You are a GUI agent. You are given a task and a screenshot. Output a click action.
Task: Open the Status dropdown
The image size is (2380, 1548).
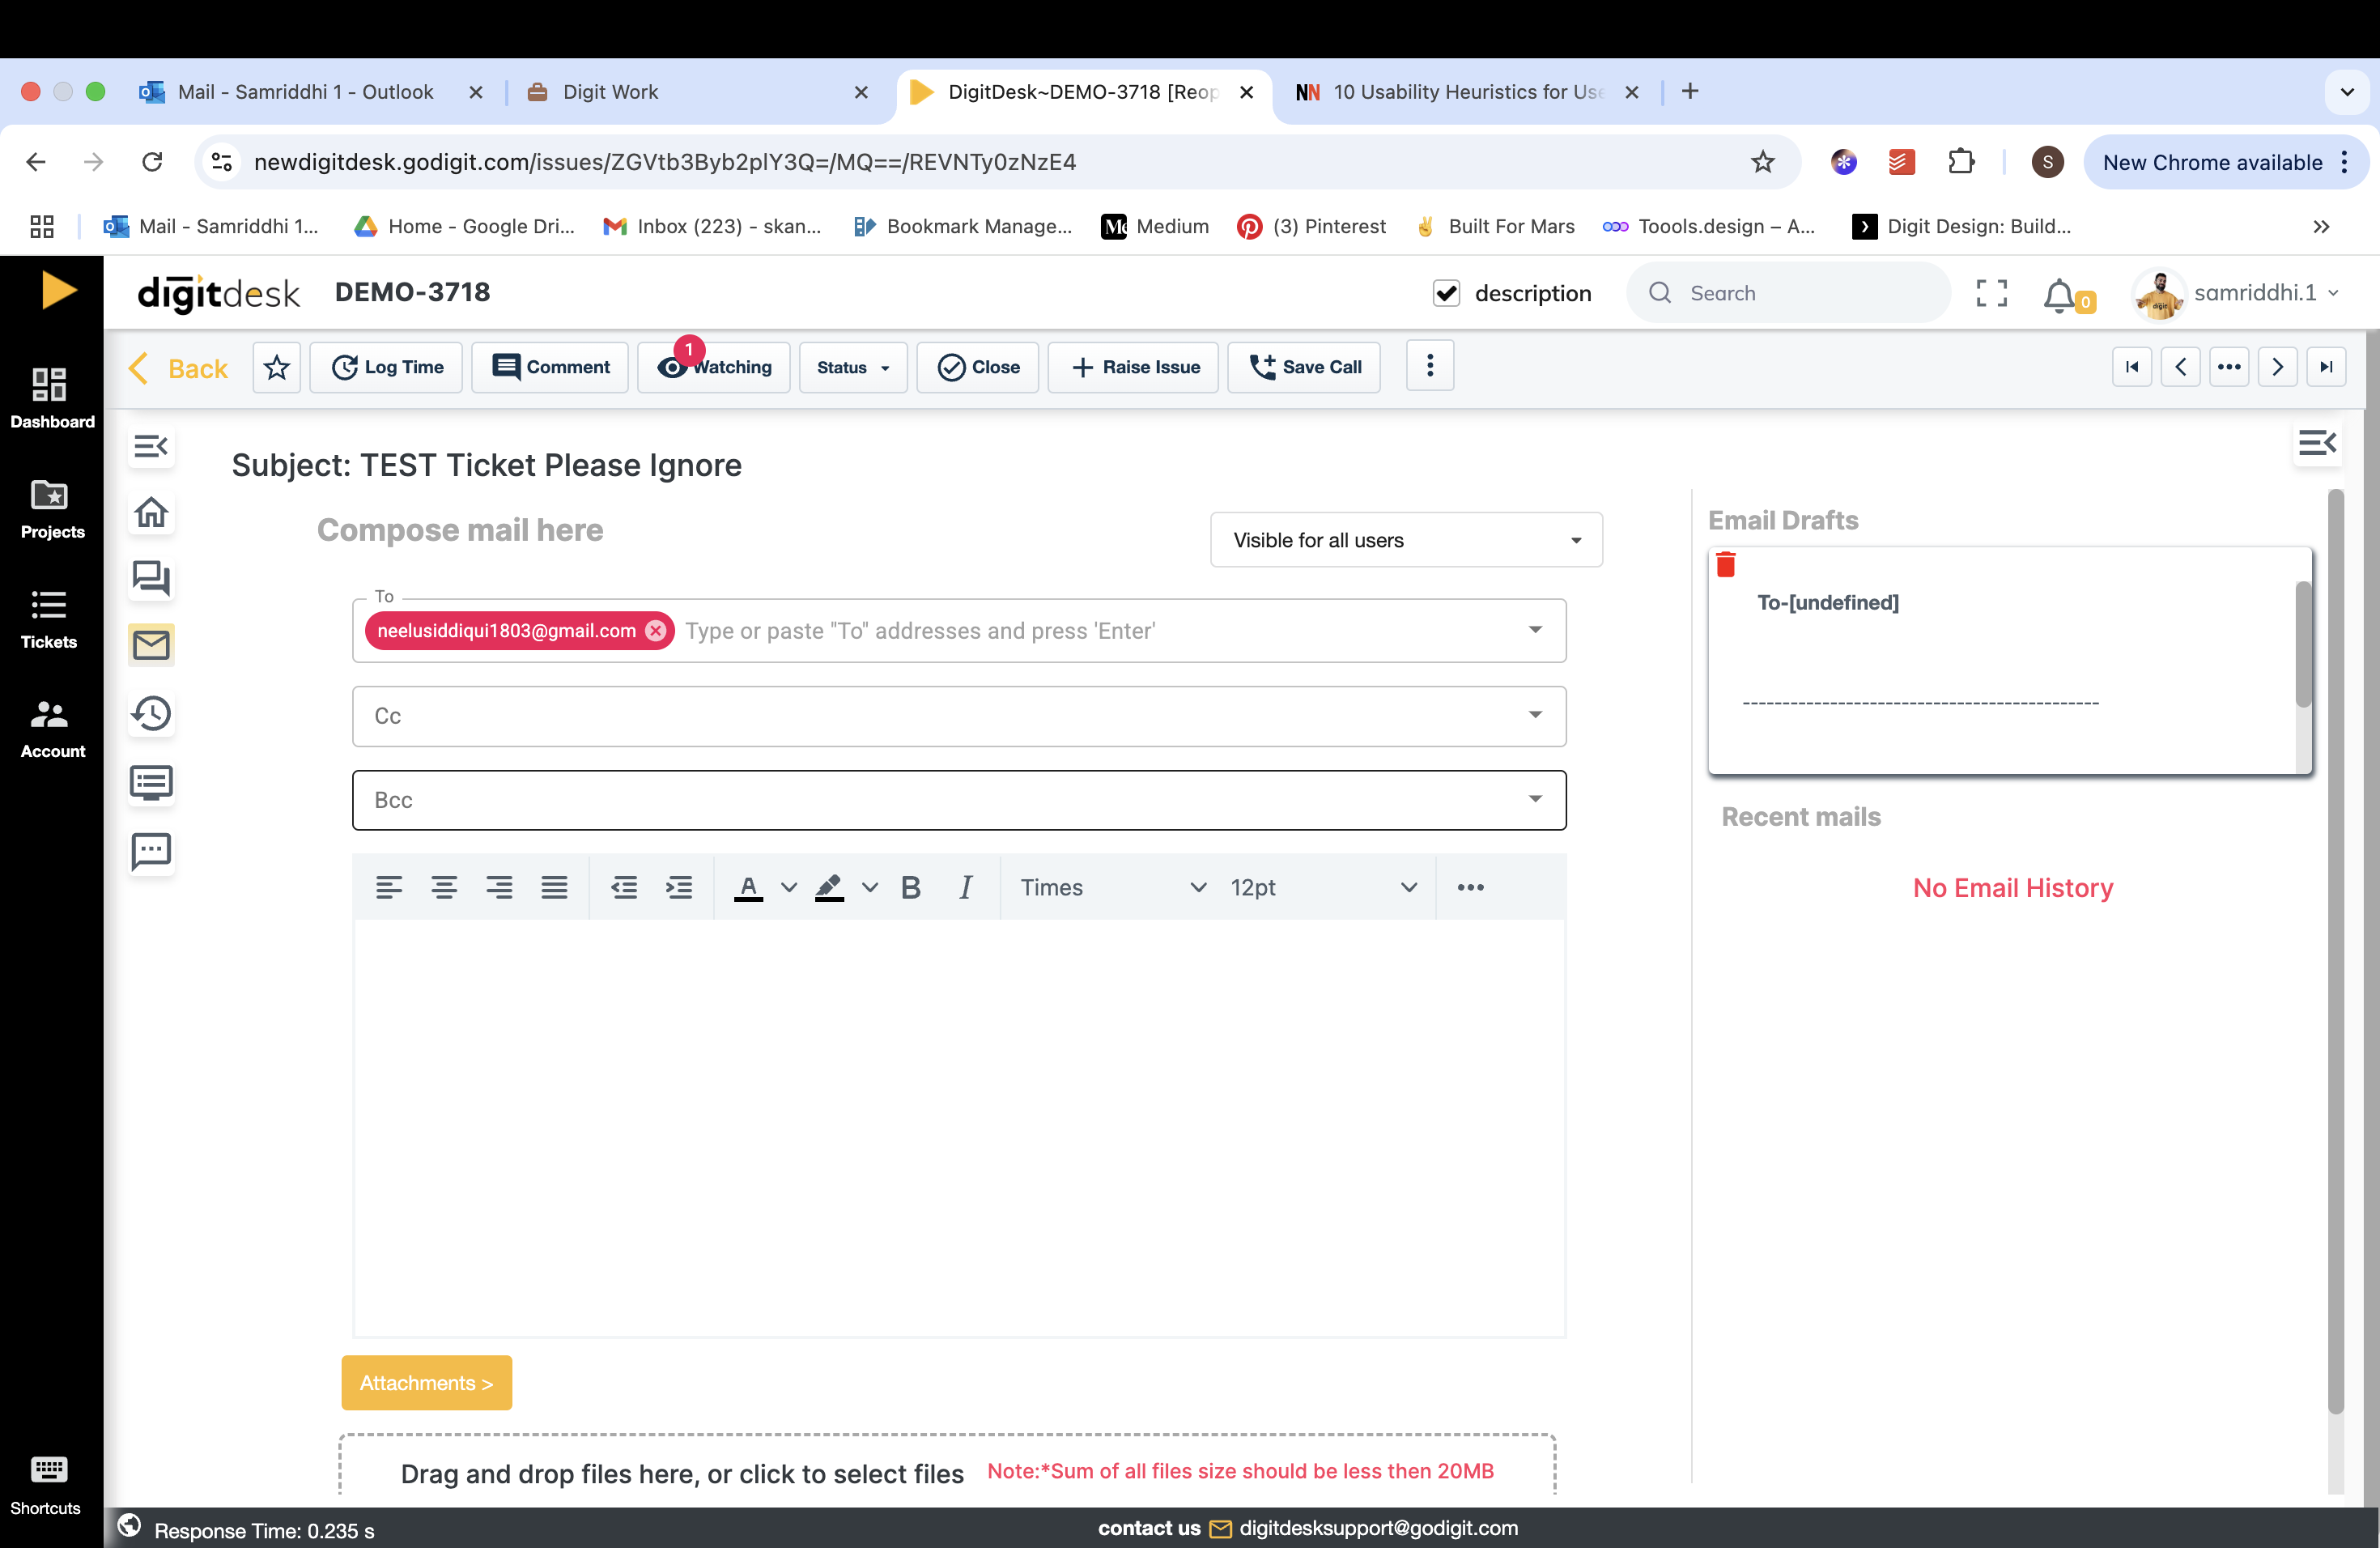pos(853,367)
